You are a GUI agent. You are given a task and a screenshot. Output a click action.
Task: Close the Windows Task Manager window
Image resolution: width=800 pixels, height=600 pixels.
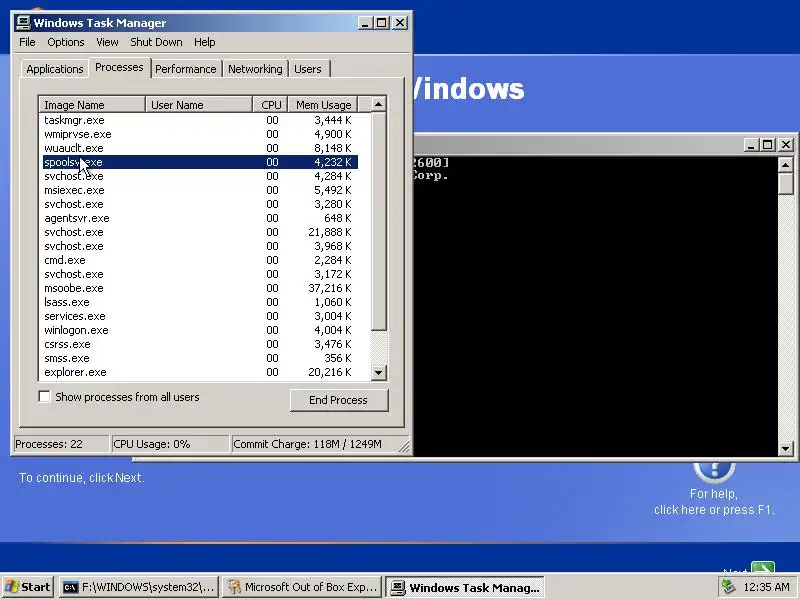tap(400, 23)
